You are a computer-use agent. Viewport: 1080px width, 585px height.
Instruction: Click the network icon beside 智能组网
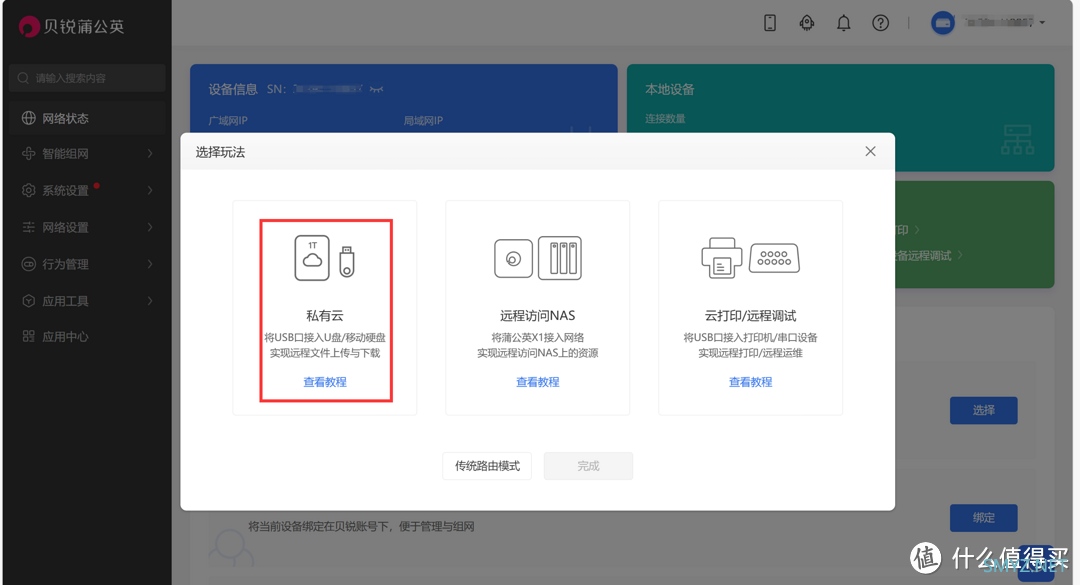pyautogui.click(x=28, y=154)
